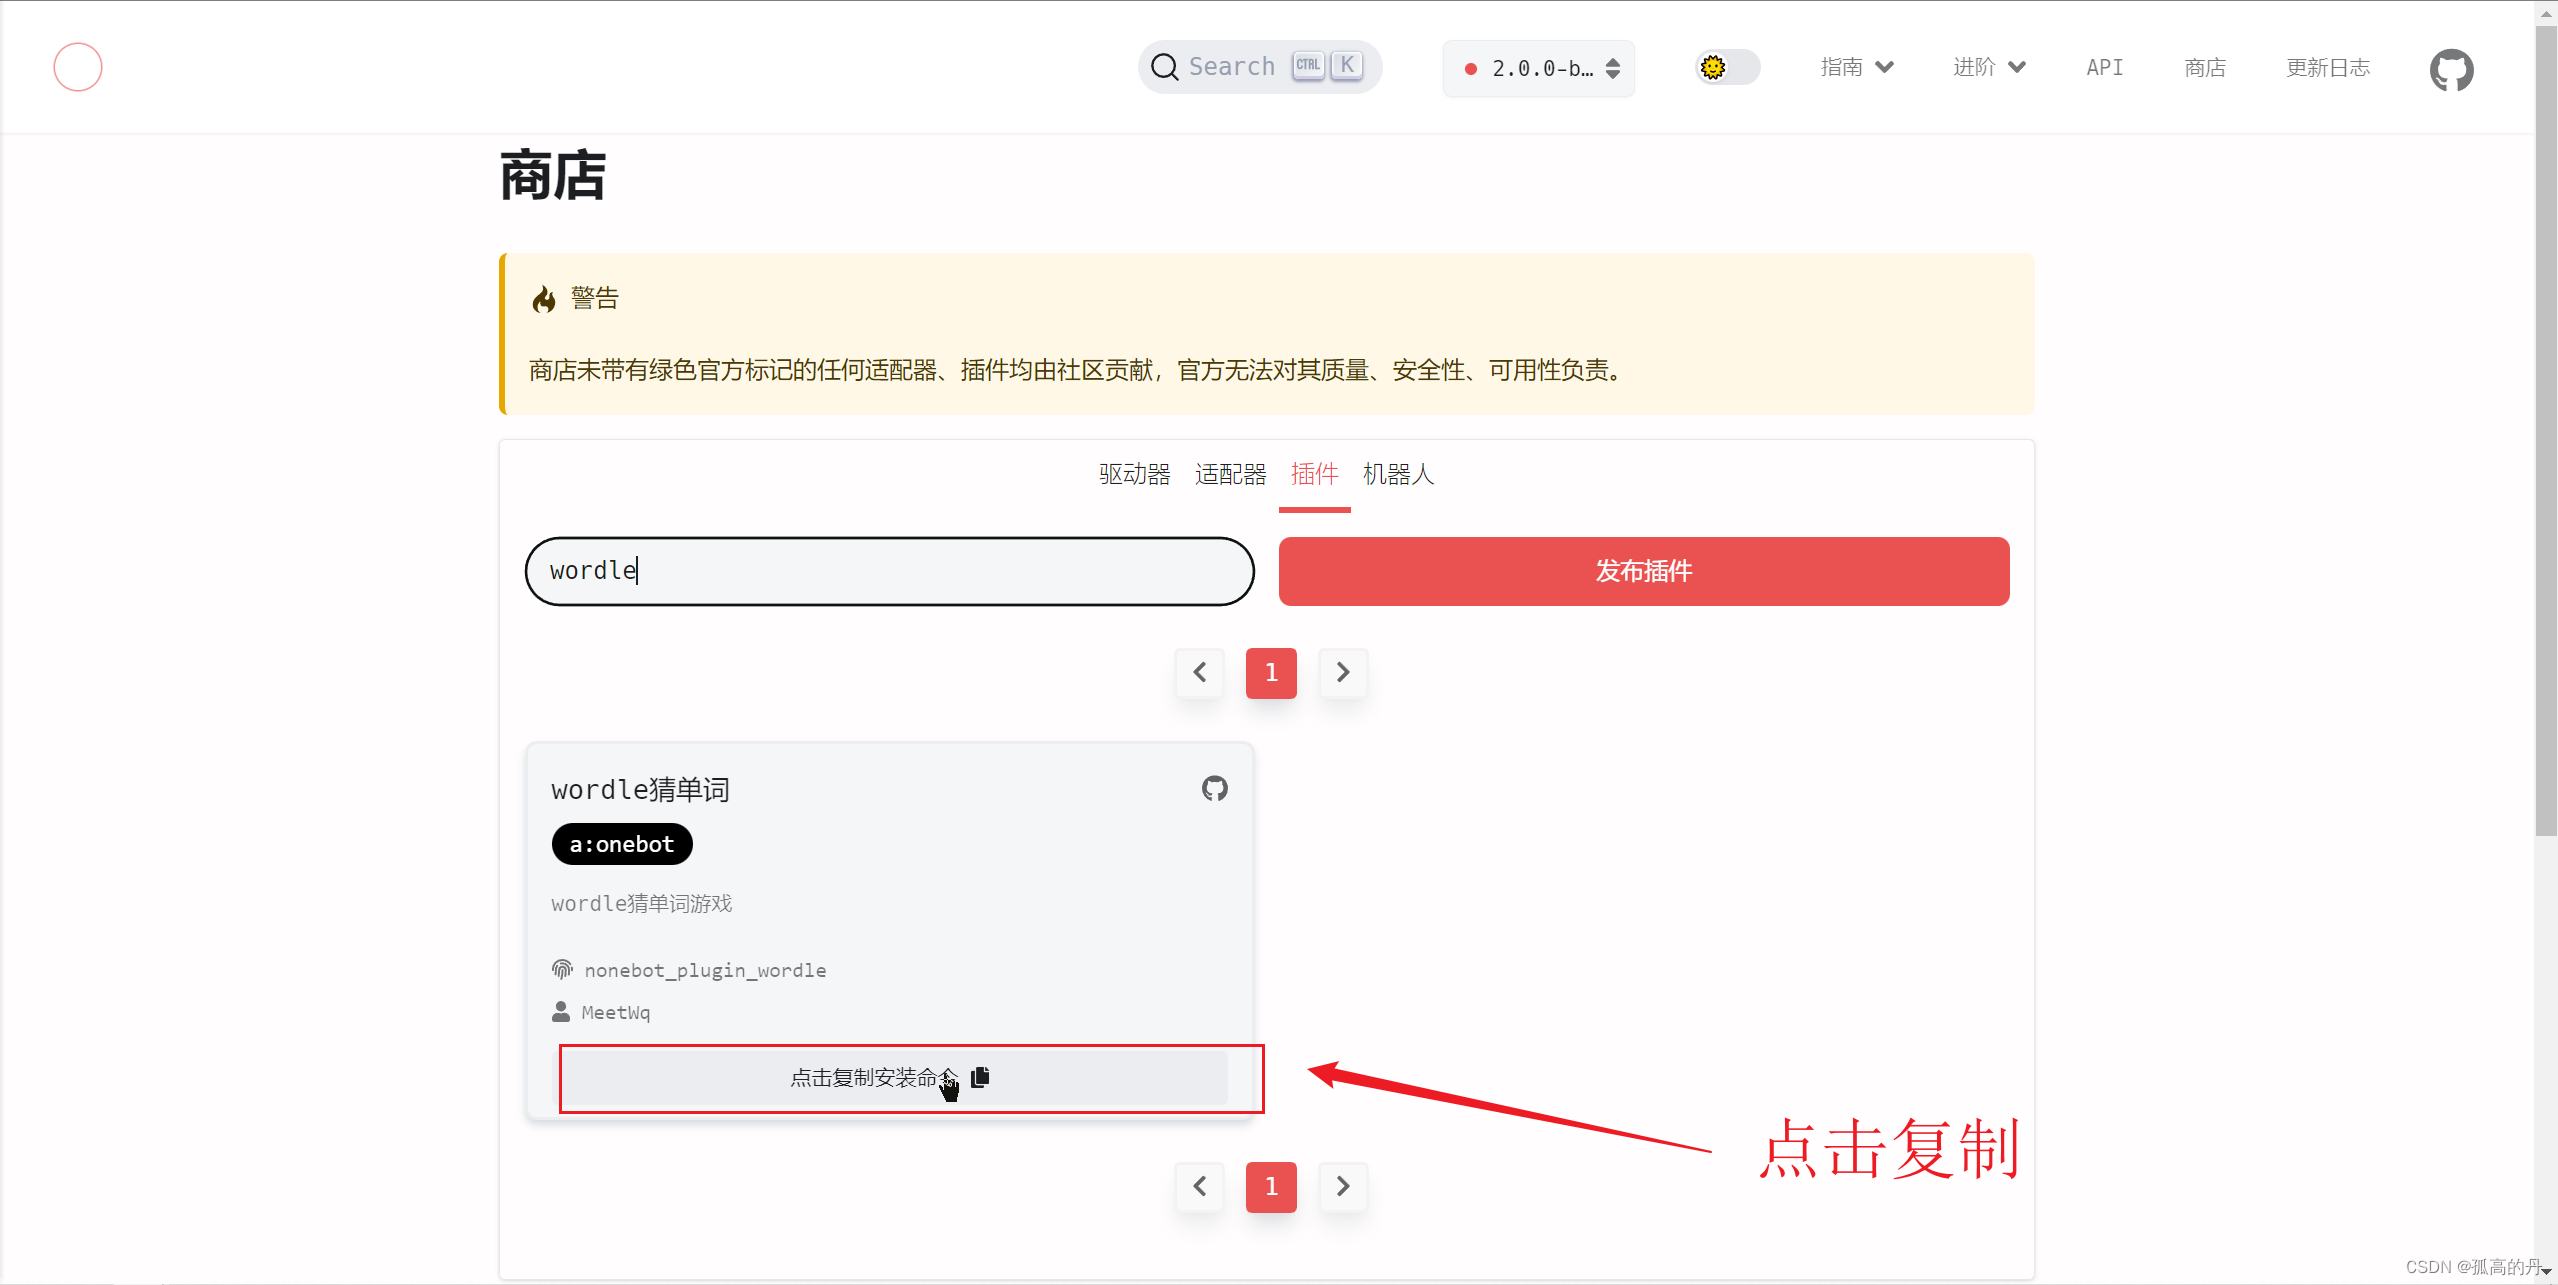Click the scrollbar down arrow

(2546, 1274)
